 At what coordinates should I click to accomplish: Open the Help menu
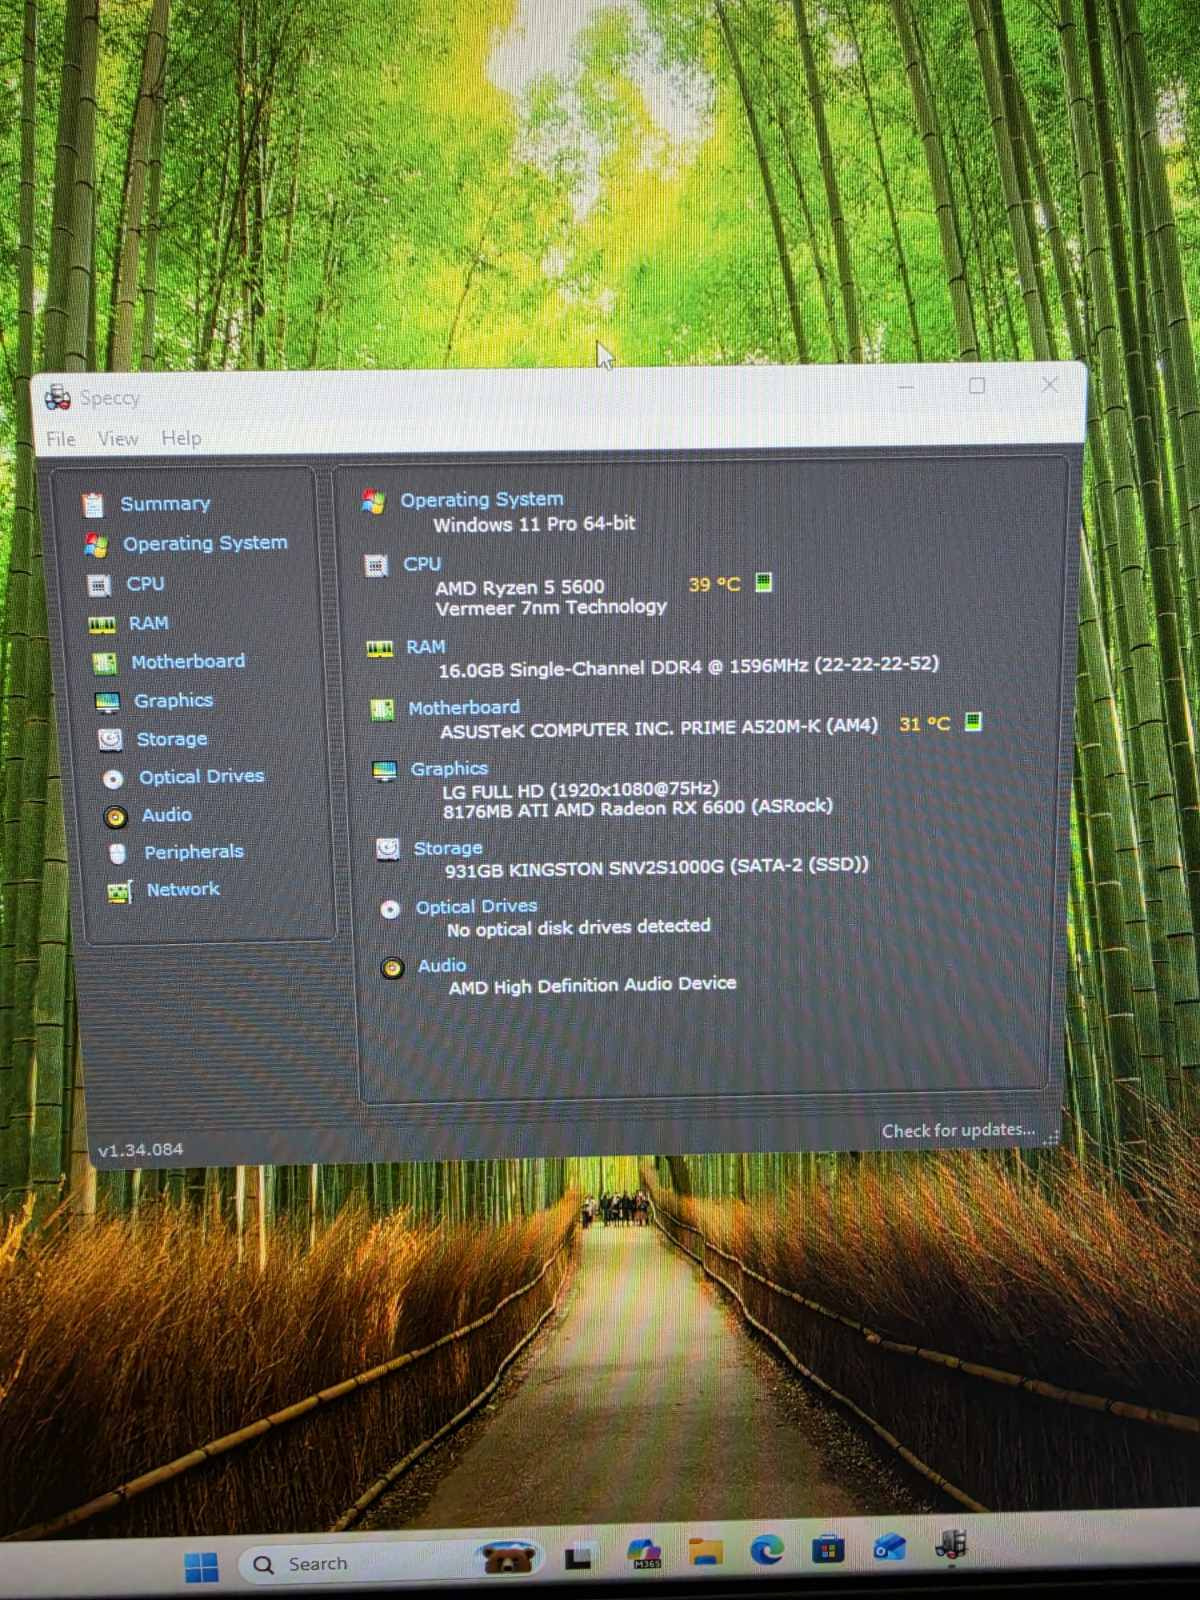(181, 438)
